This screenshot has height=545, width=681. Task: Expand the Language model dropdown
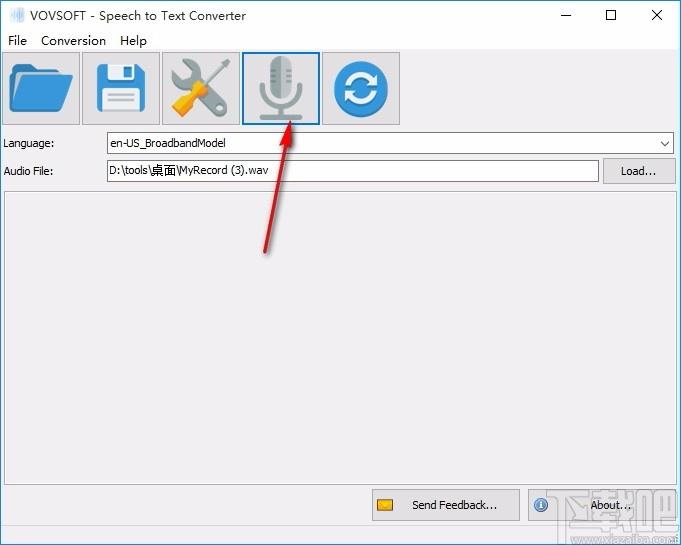click(664, 143)
